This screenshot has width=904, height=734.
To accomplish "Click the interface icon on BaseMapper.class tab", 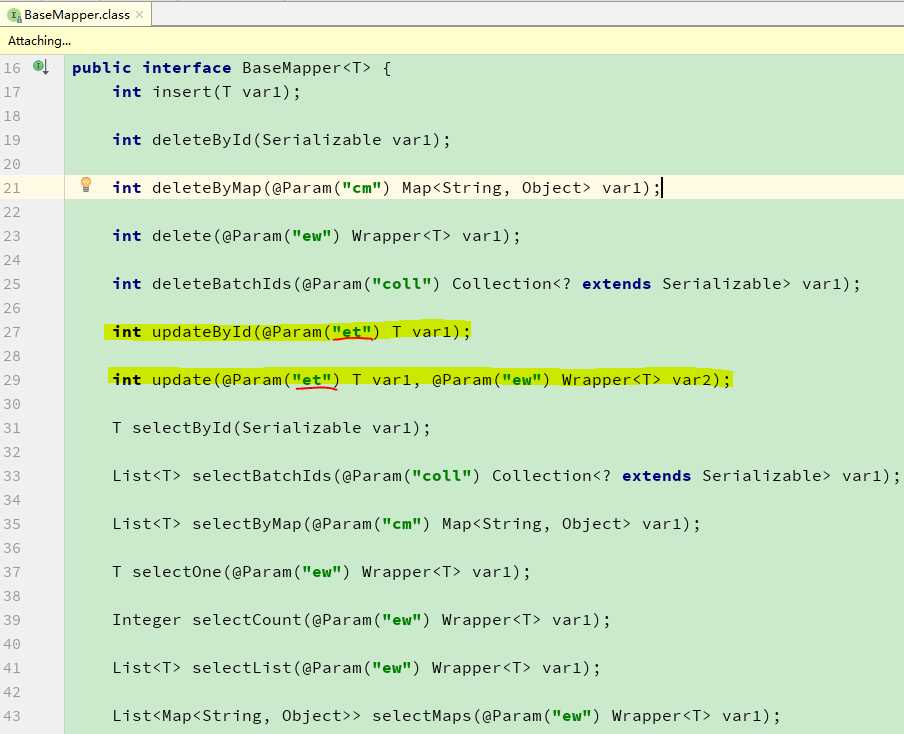I will [x=14, y=15].
